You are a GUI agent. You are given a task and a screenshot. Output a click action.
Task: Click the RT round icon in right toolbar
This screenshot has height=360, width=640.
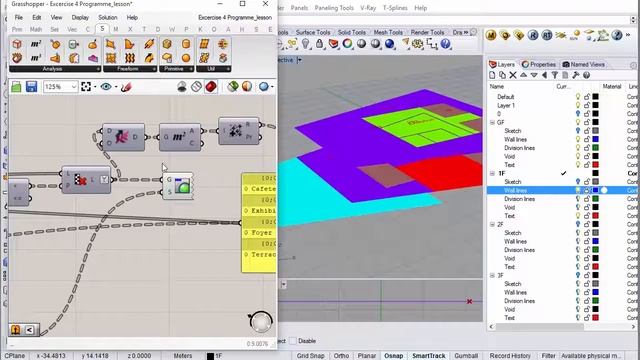[x=547, y=36]
